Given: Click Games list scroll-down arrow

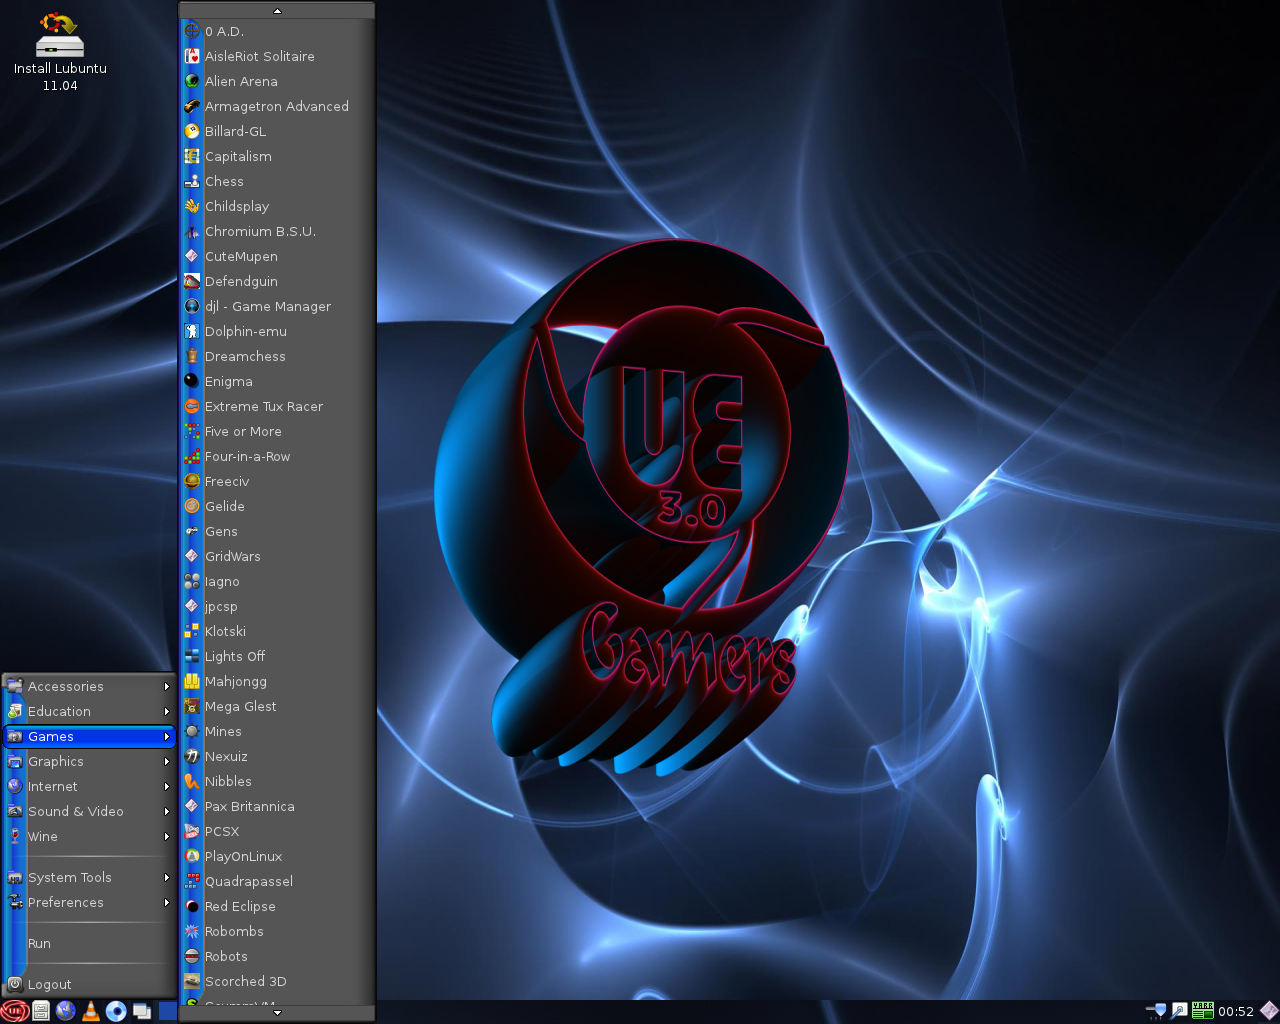Looking at the screenshot, I should (277, 1012).
